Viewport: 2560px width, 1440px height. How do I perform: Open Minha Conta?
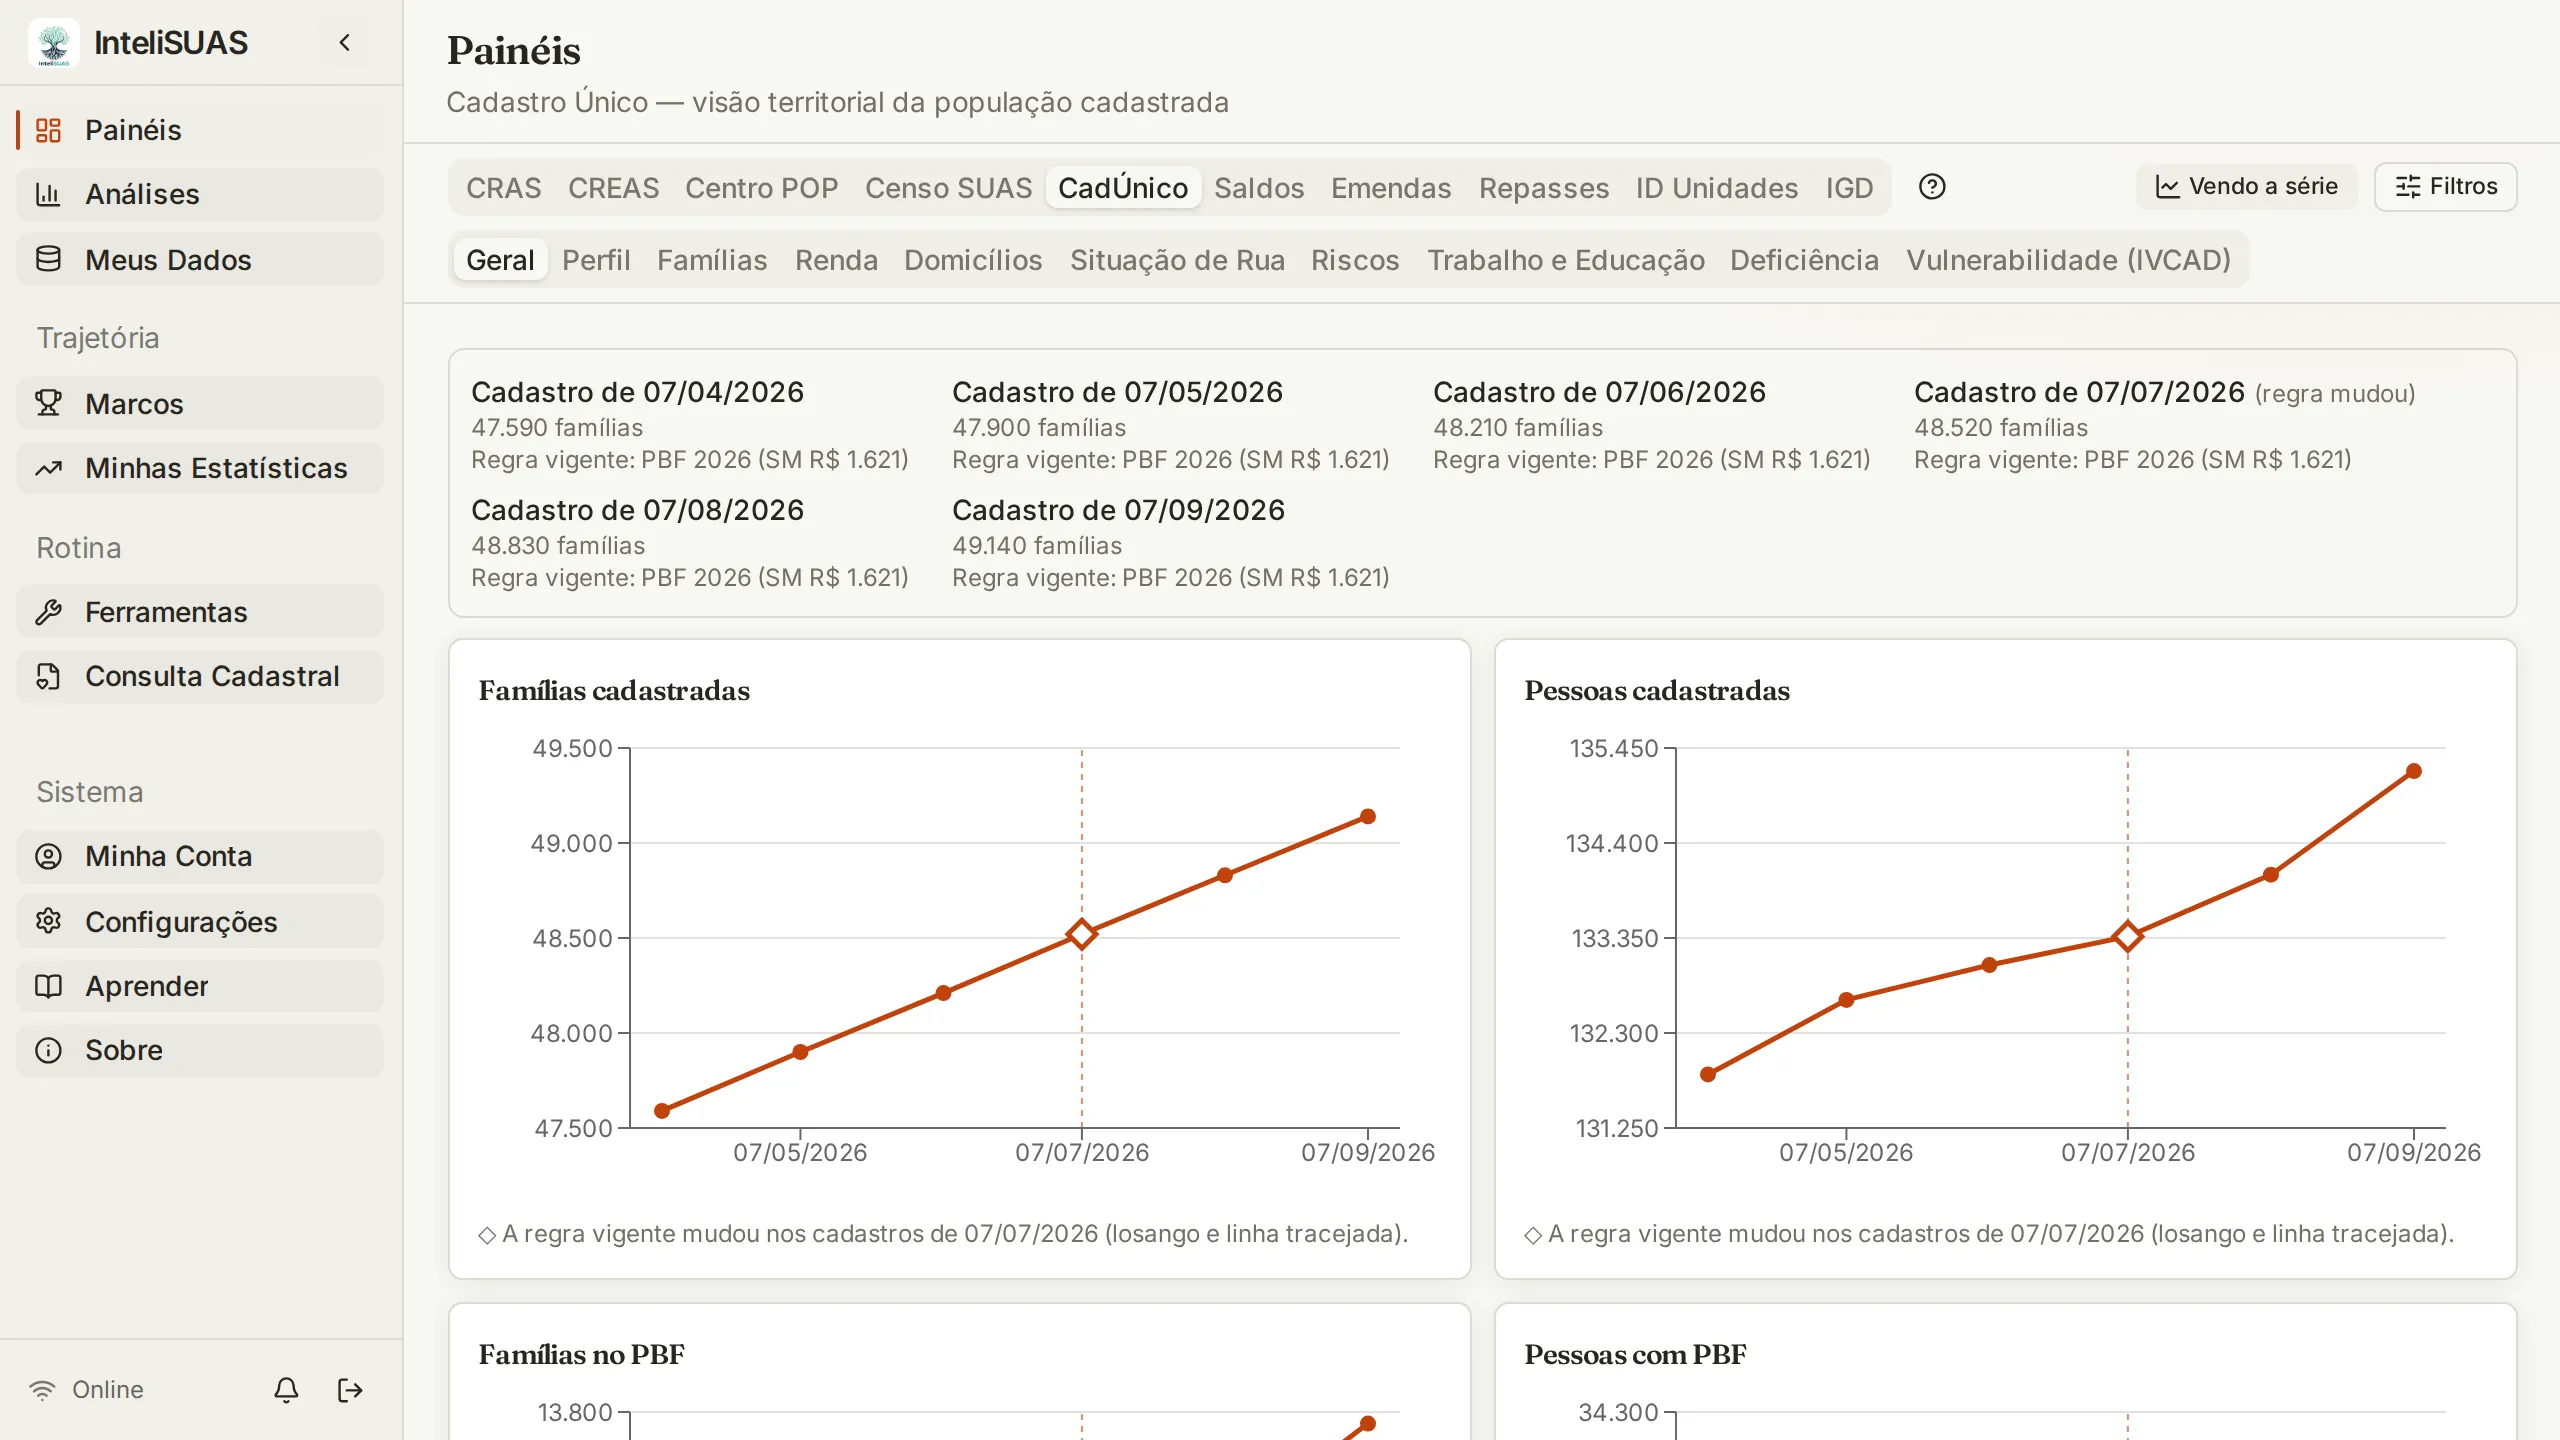click(200, 856)
